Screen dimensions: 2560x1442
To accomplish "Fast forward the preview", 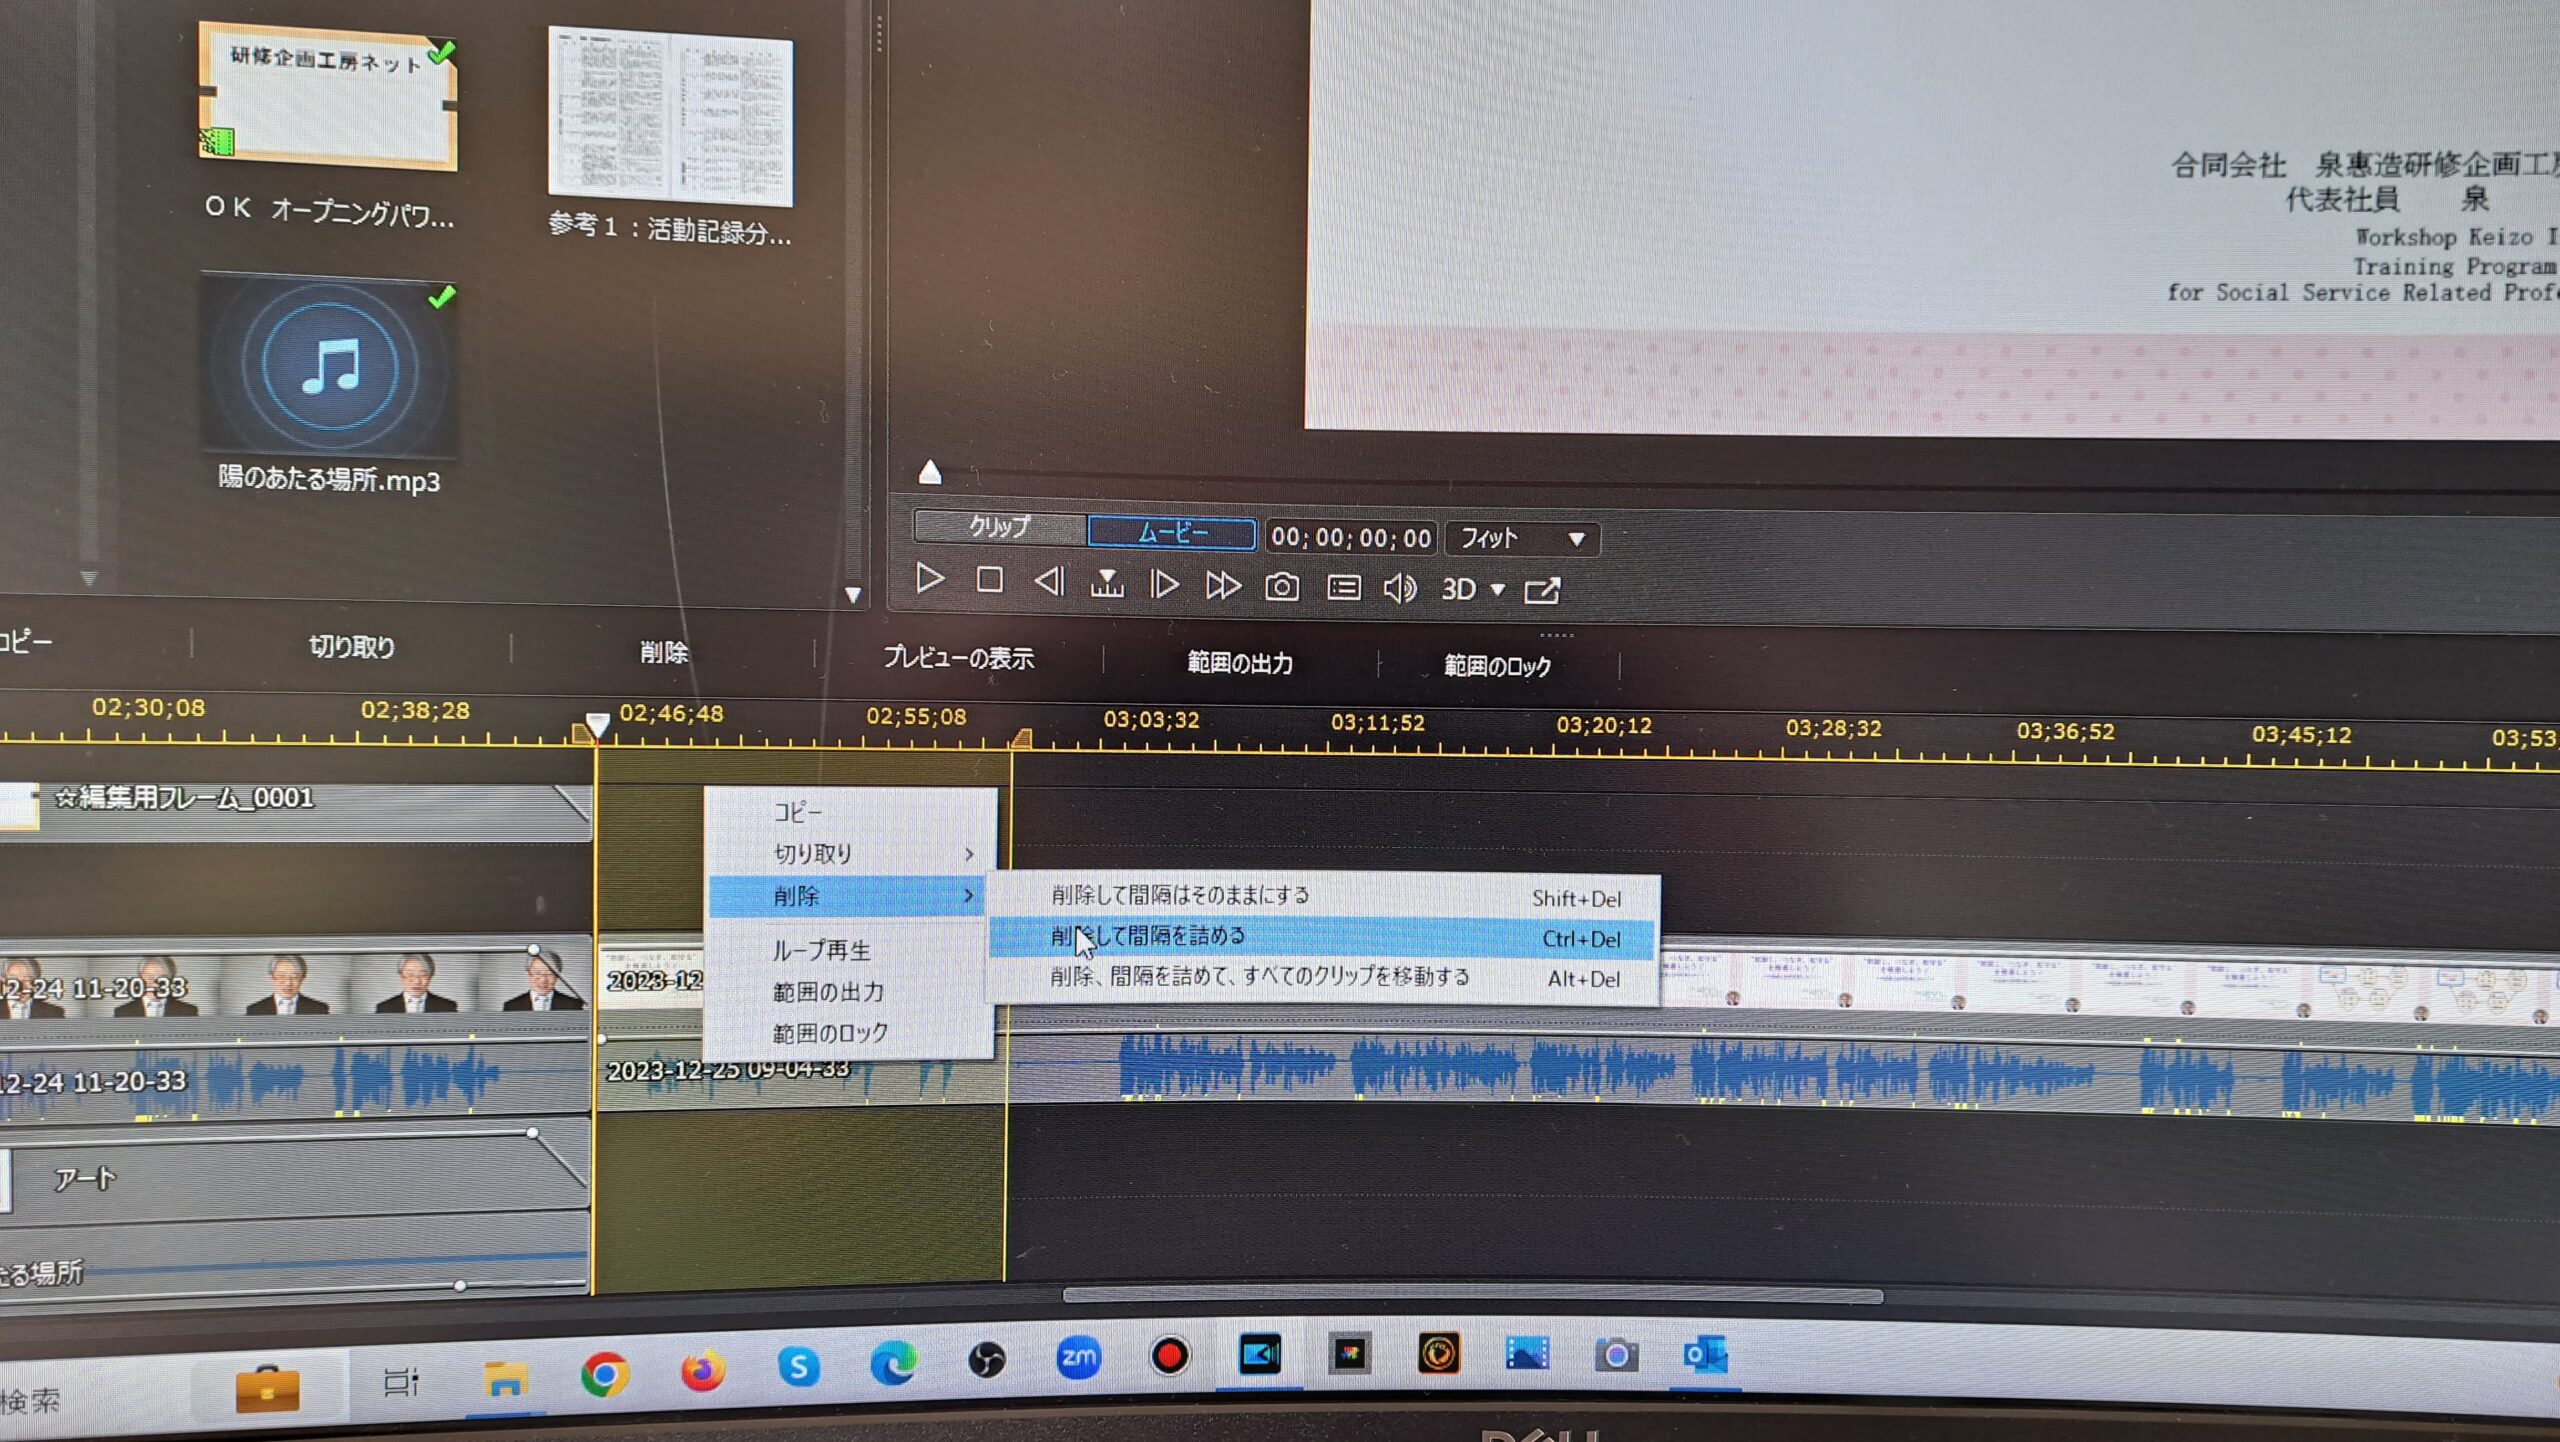I will tap(1223, 585).
